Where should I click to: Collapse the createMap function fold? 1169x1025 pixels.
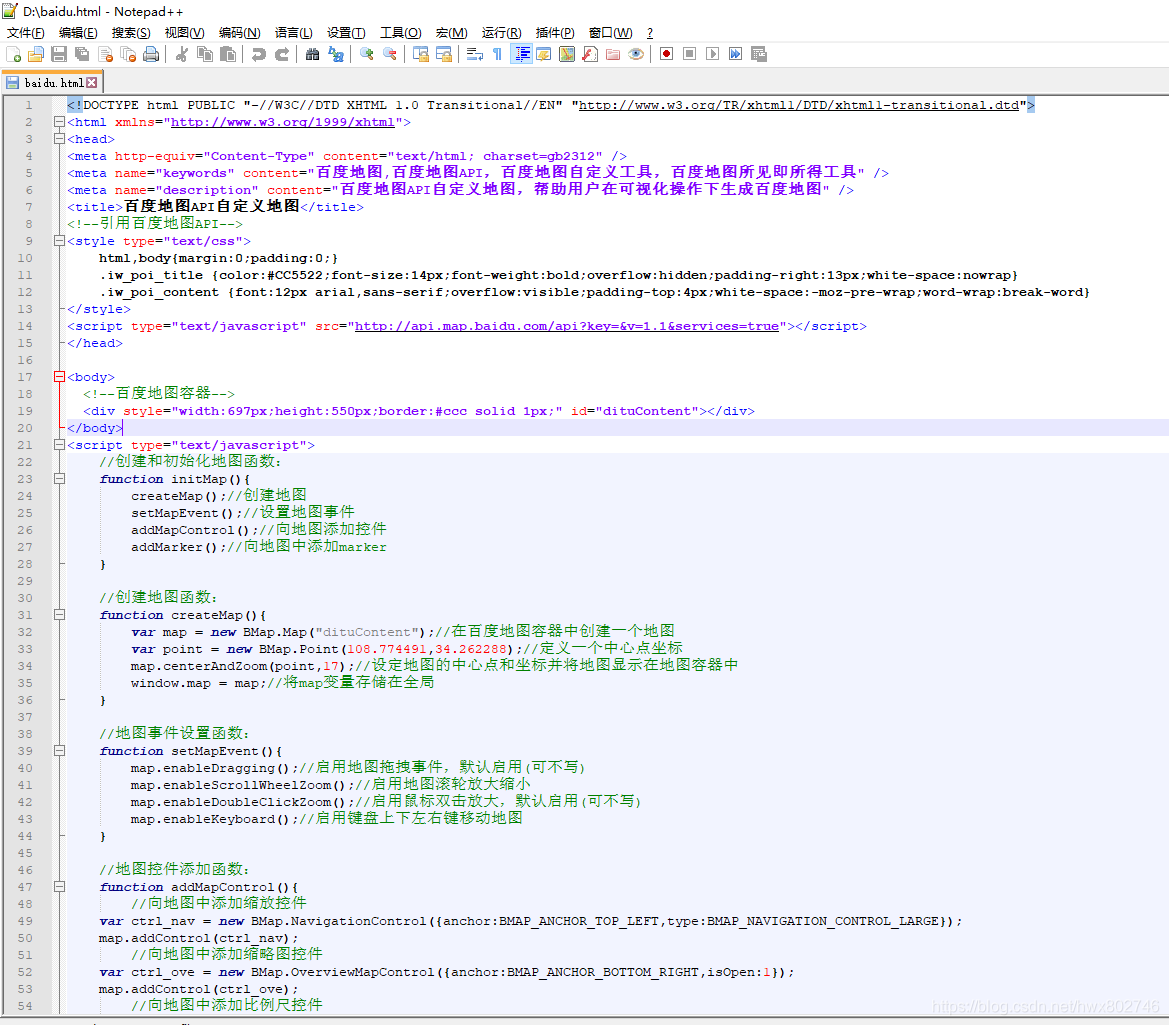(x=59, y=615)
